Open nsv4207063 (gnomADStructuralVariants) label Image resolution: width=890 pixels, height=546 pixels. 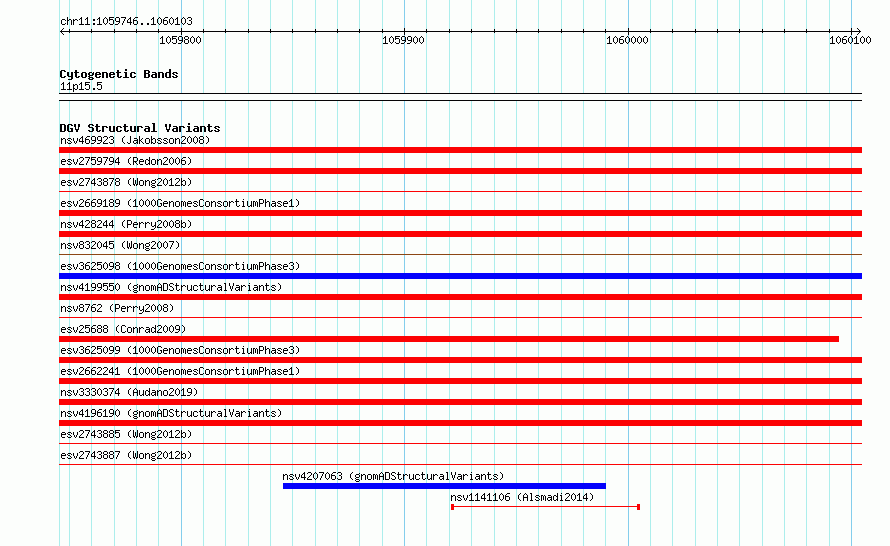[x=393, y=476]
